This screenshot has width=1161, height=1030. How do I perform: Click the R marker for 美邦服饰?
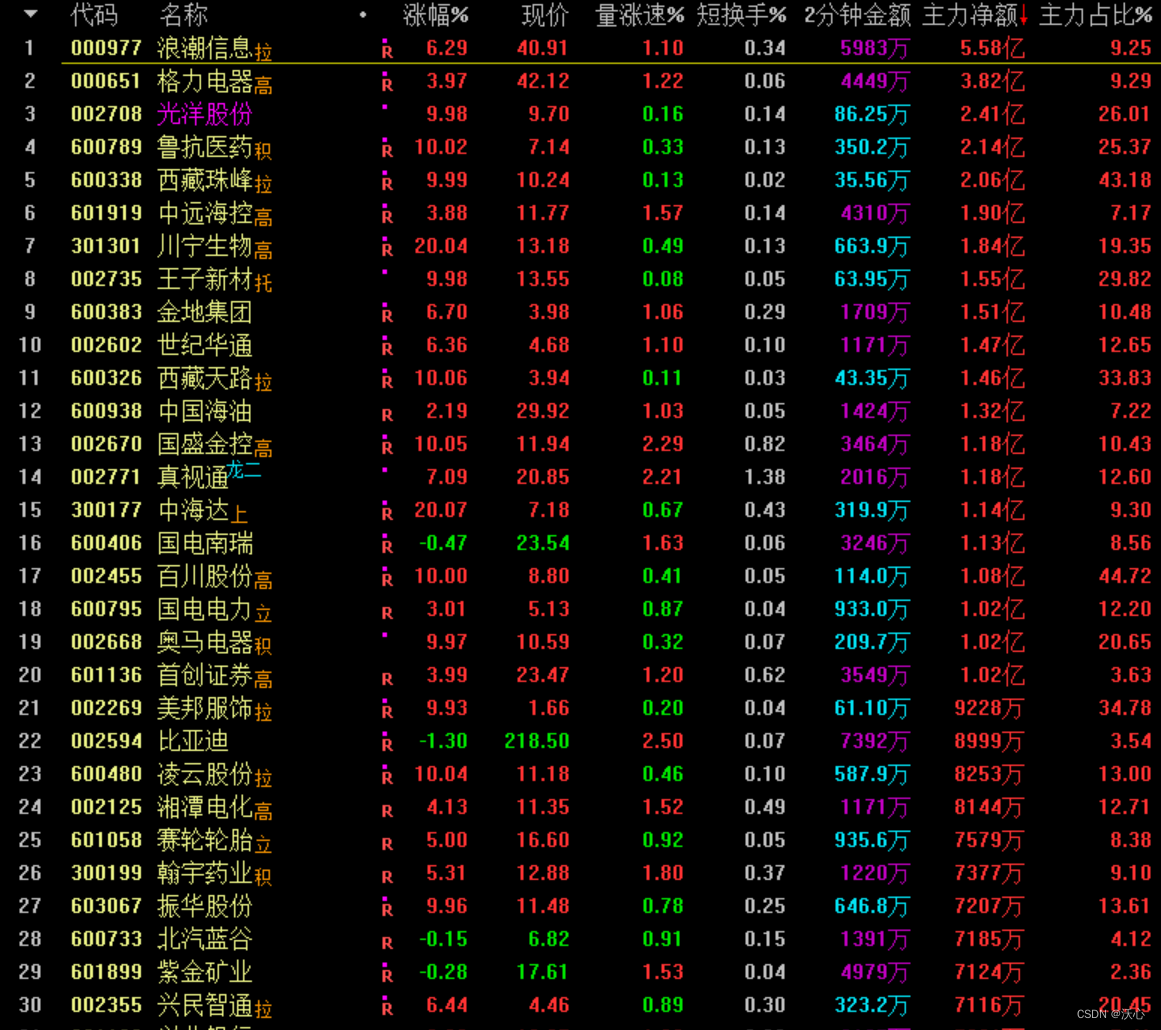(387, 710)
